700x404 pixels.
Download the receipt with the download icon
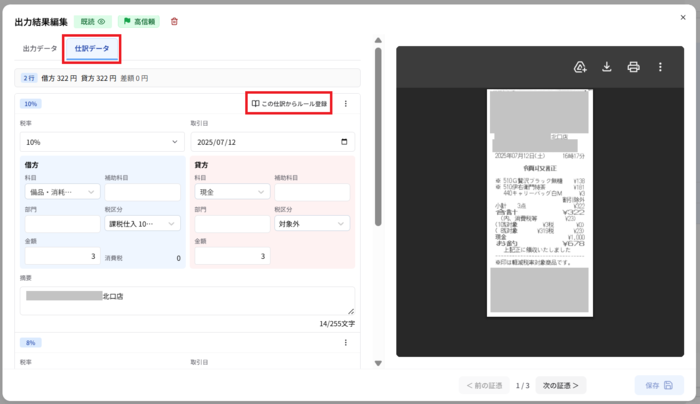[606, 67]
